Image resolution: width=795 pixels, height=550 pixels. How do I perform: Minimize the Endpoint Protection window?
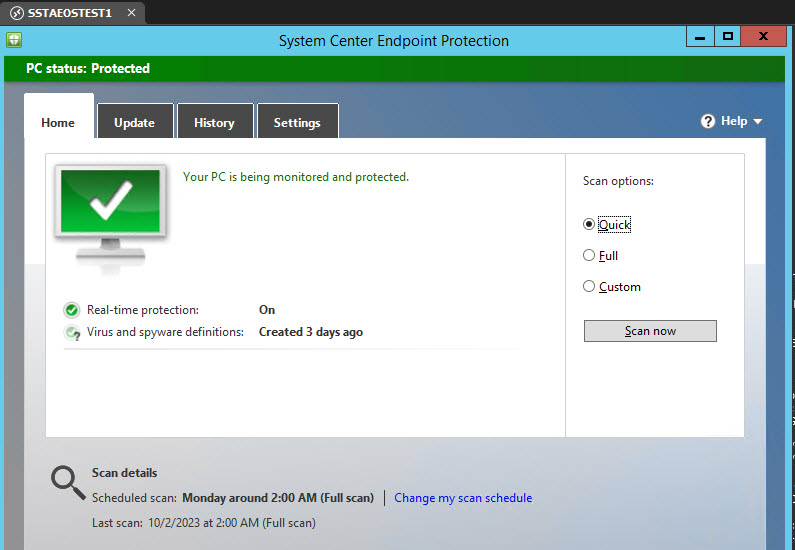[700, 36]
